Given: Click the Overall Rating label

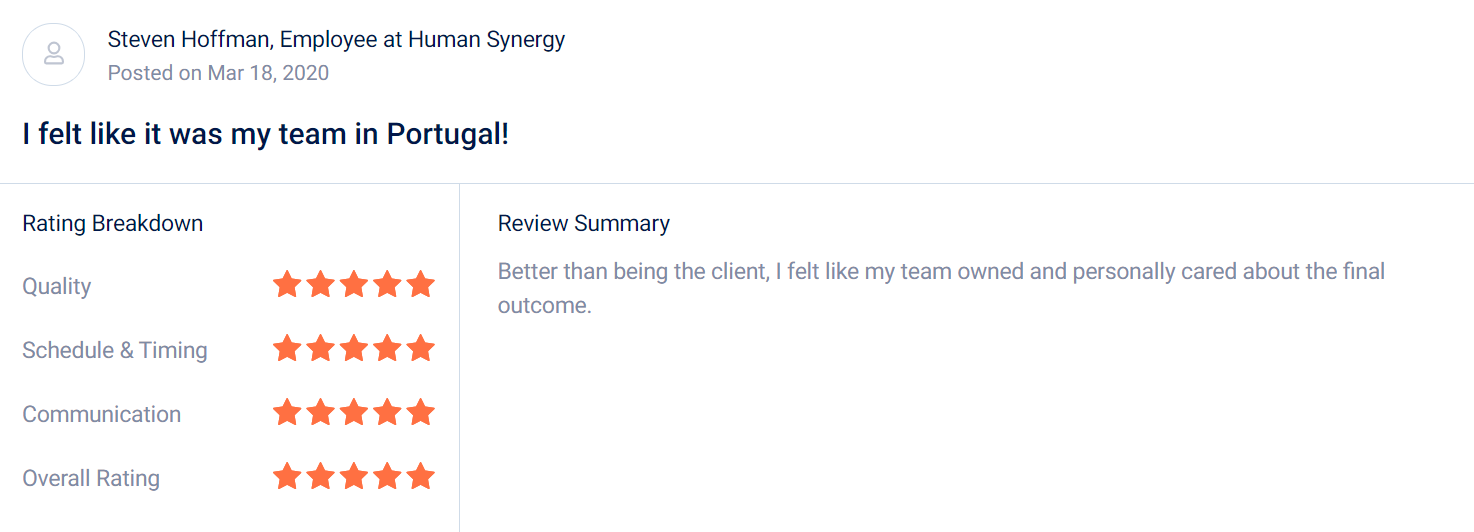Looking at the screenshot, I should [91, 478].
